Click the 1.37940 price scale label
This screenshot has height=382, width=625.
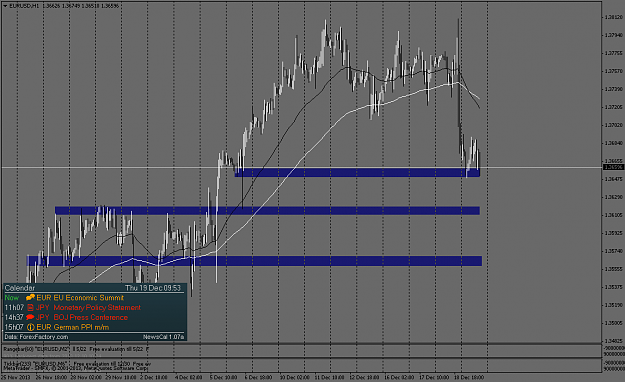click(x=613, y=35)
